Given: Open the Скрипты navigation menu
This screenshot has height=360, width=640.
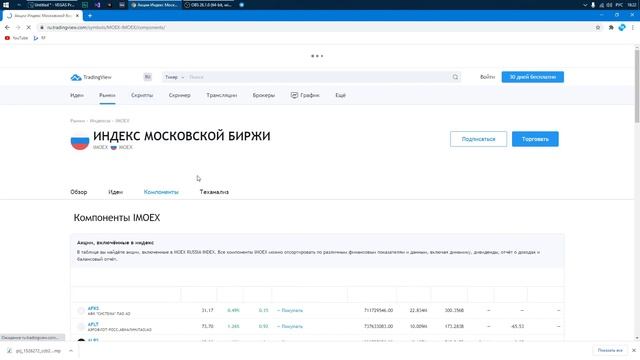Looking at the screenshot, I should [x=142, y=95].
